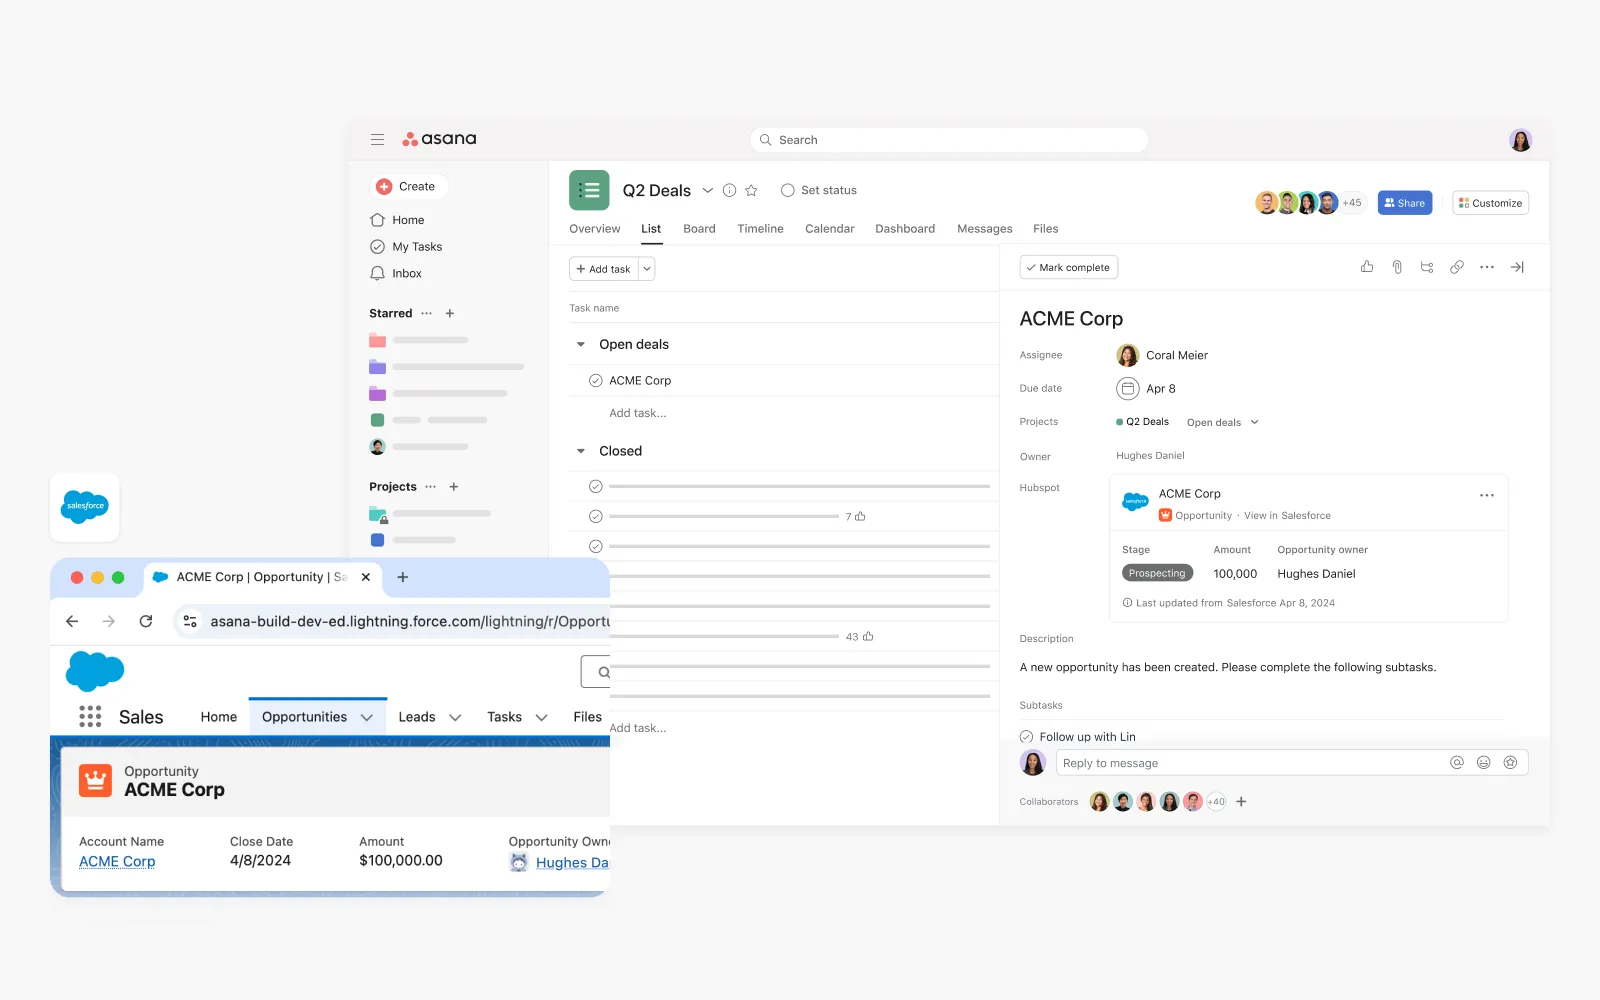Click the thumbs-up like icon in task toolbar
The width and height of the screenshot is (1600, 1000).
1367,267
